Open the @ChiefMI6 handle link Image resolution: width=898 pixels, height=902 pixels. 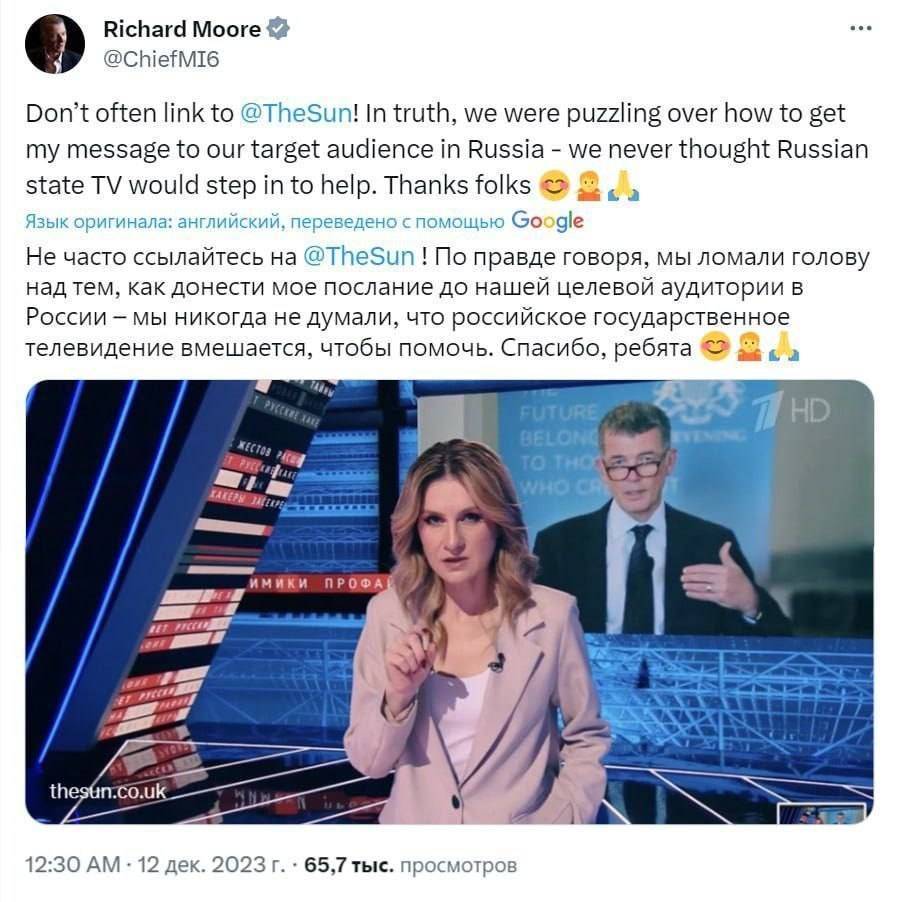click(x=161, y=59)
